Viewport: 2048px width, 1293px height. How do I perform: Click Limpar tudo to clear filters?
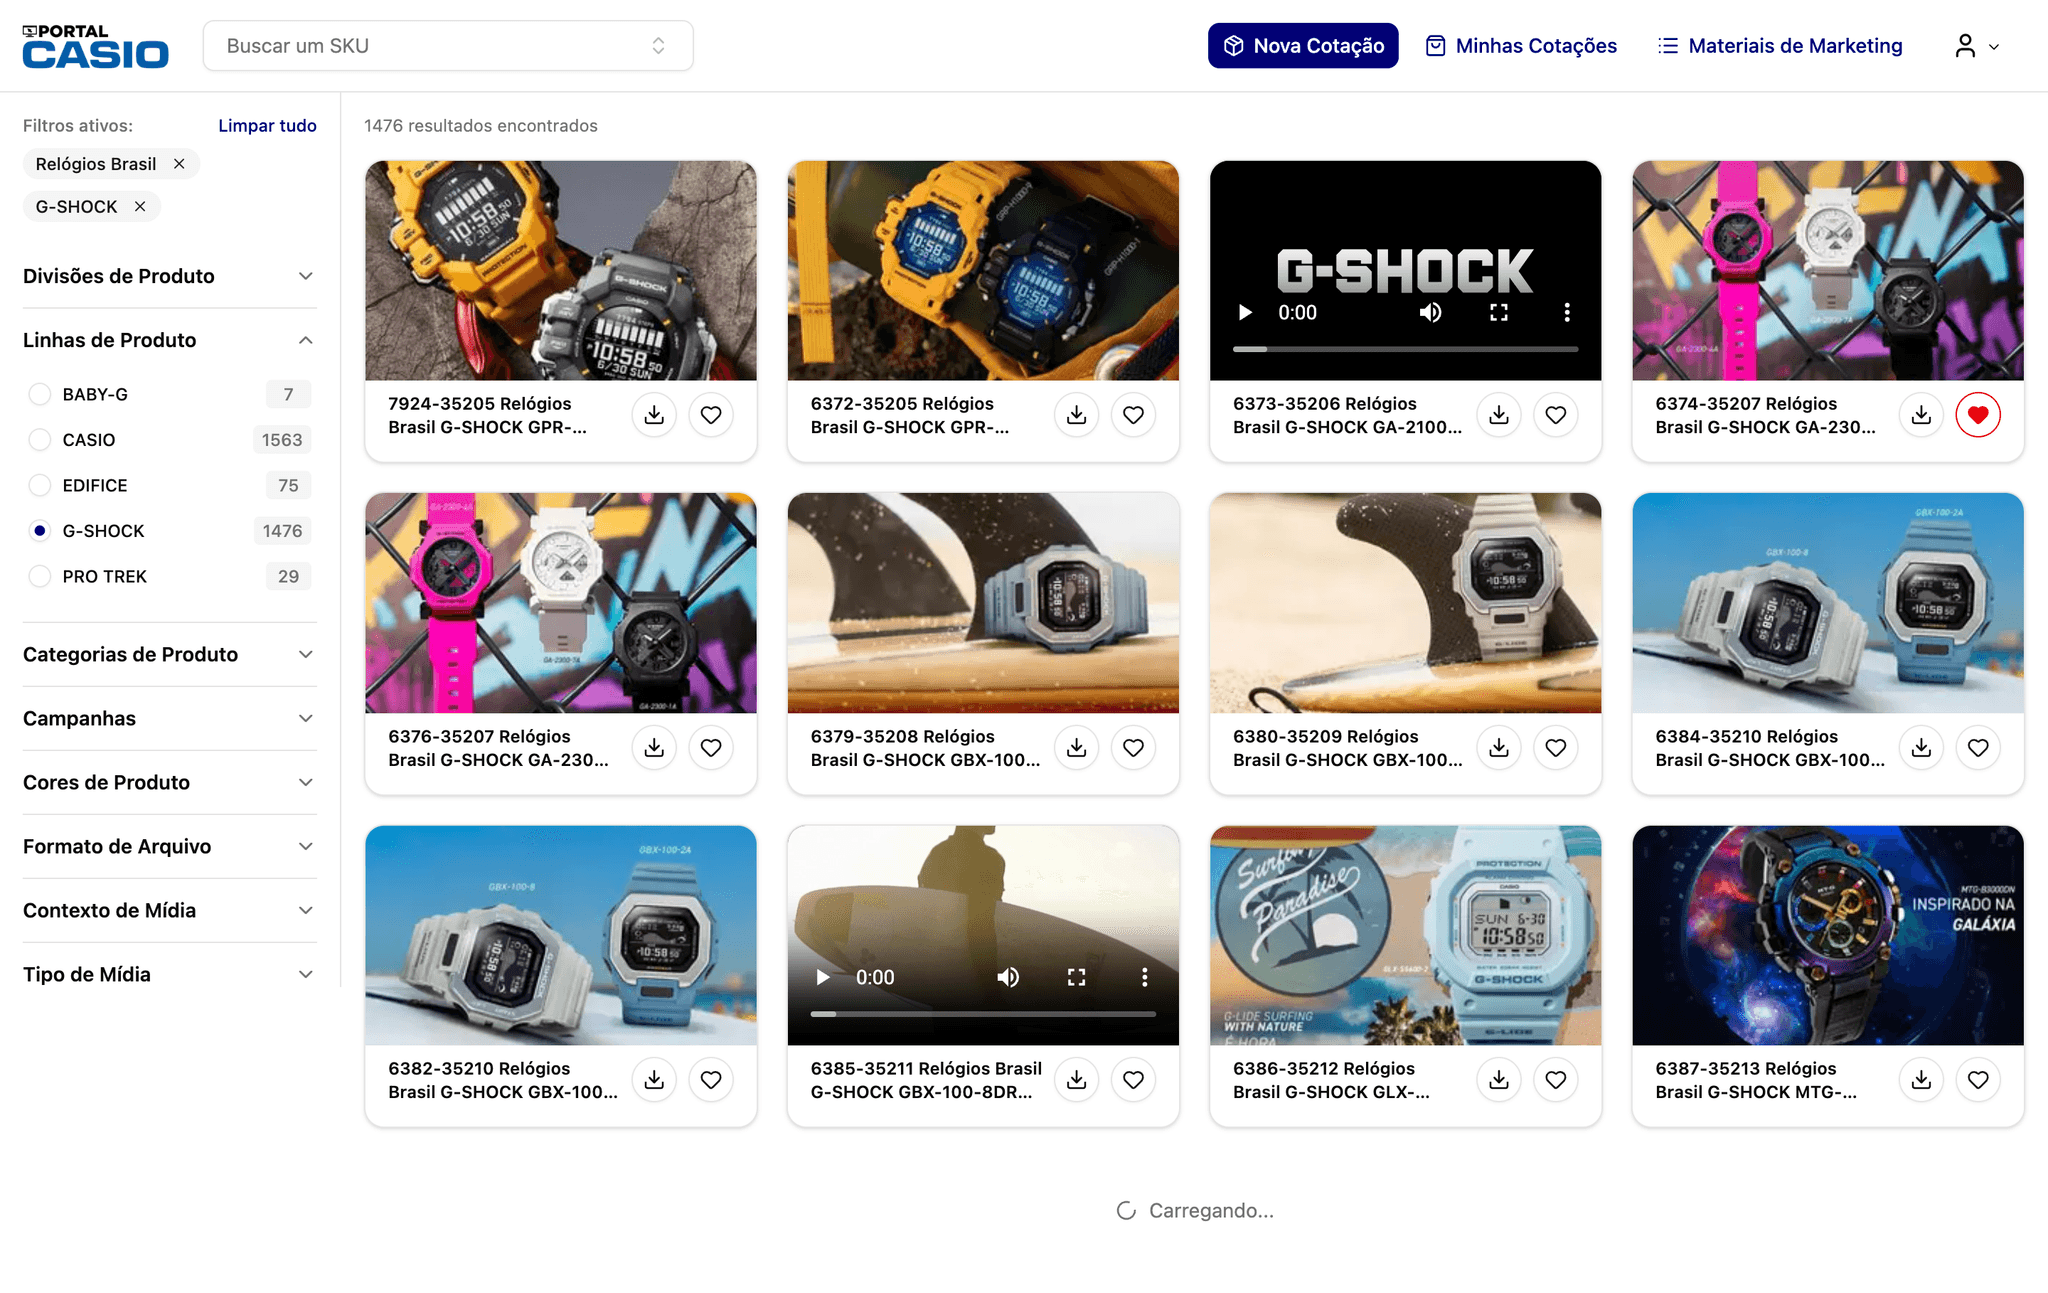pyautogui.click(x=267, y=126)
